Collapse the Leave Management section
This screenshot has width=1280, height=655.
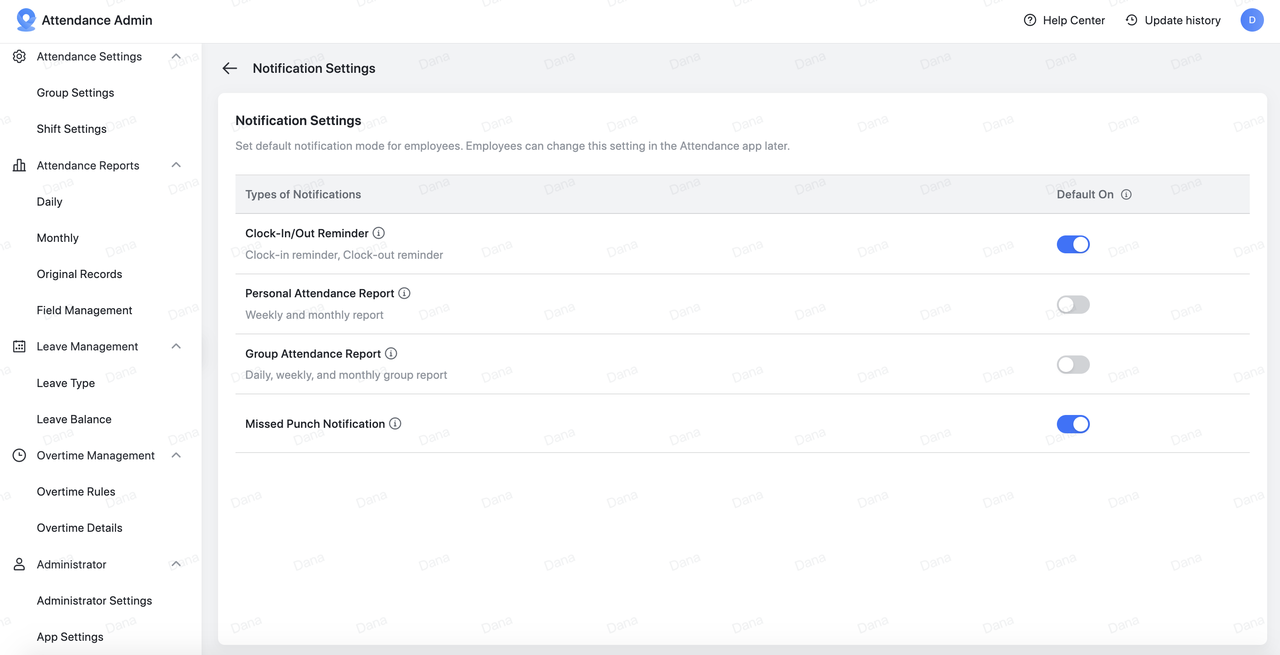coord(176,347)
